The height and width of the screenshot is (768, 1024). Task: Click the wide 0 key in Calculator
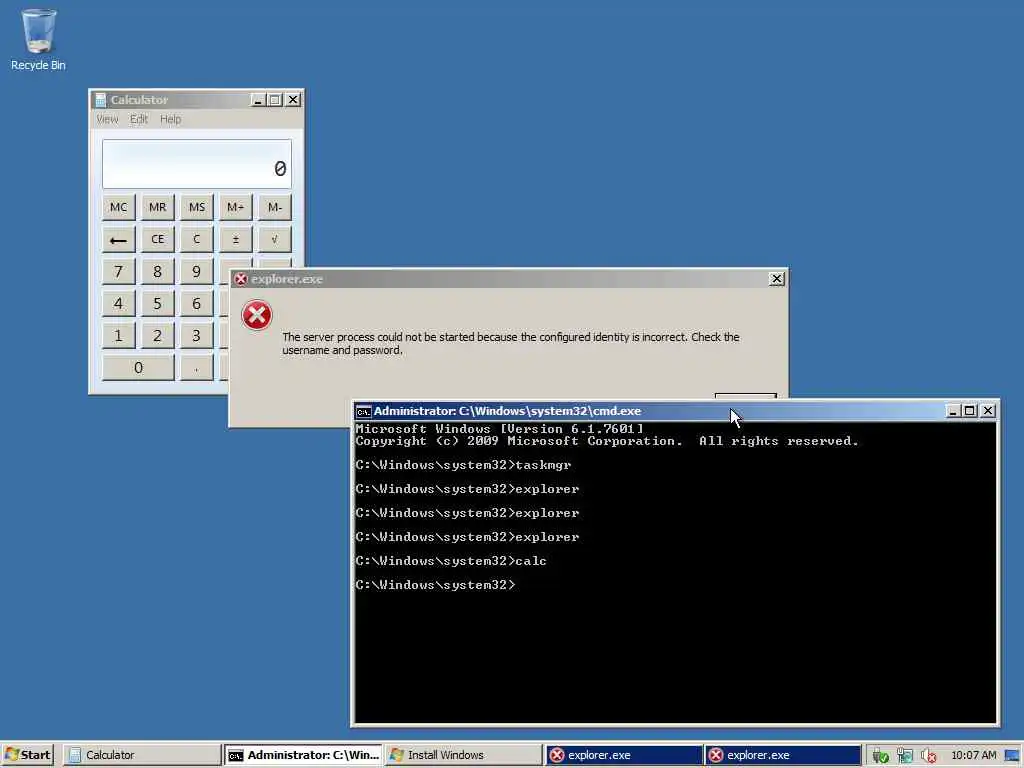point(138,368)
